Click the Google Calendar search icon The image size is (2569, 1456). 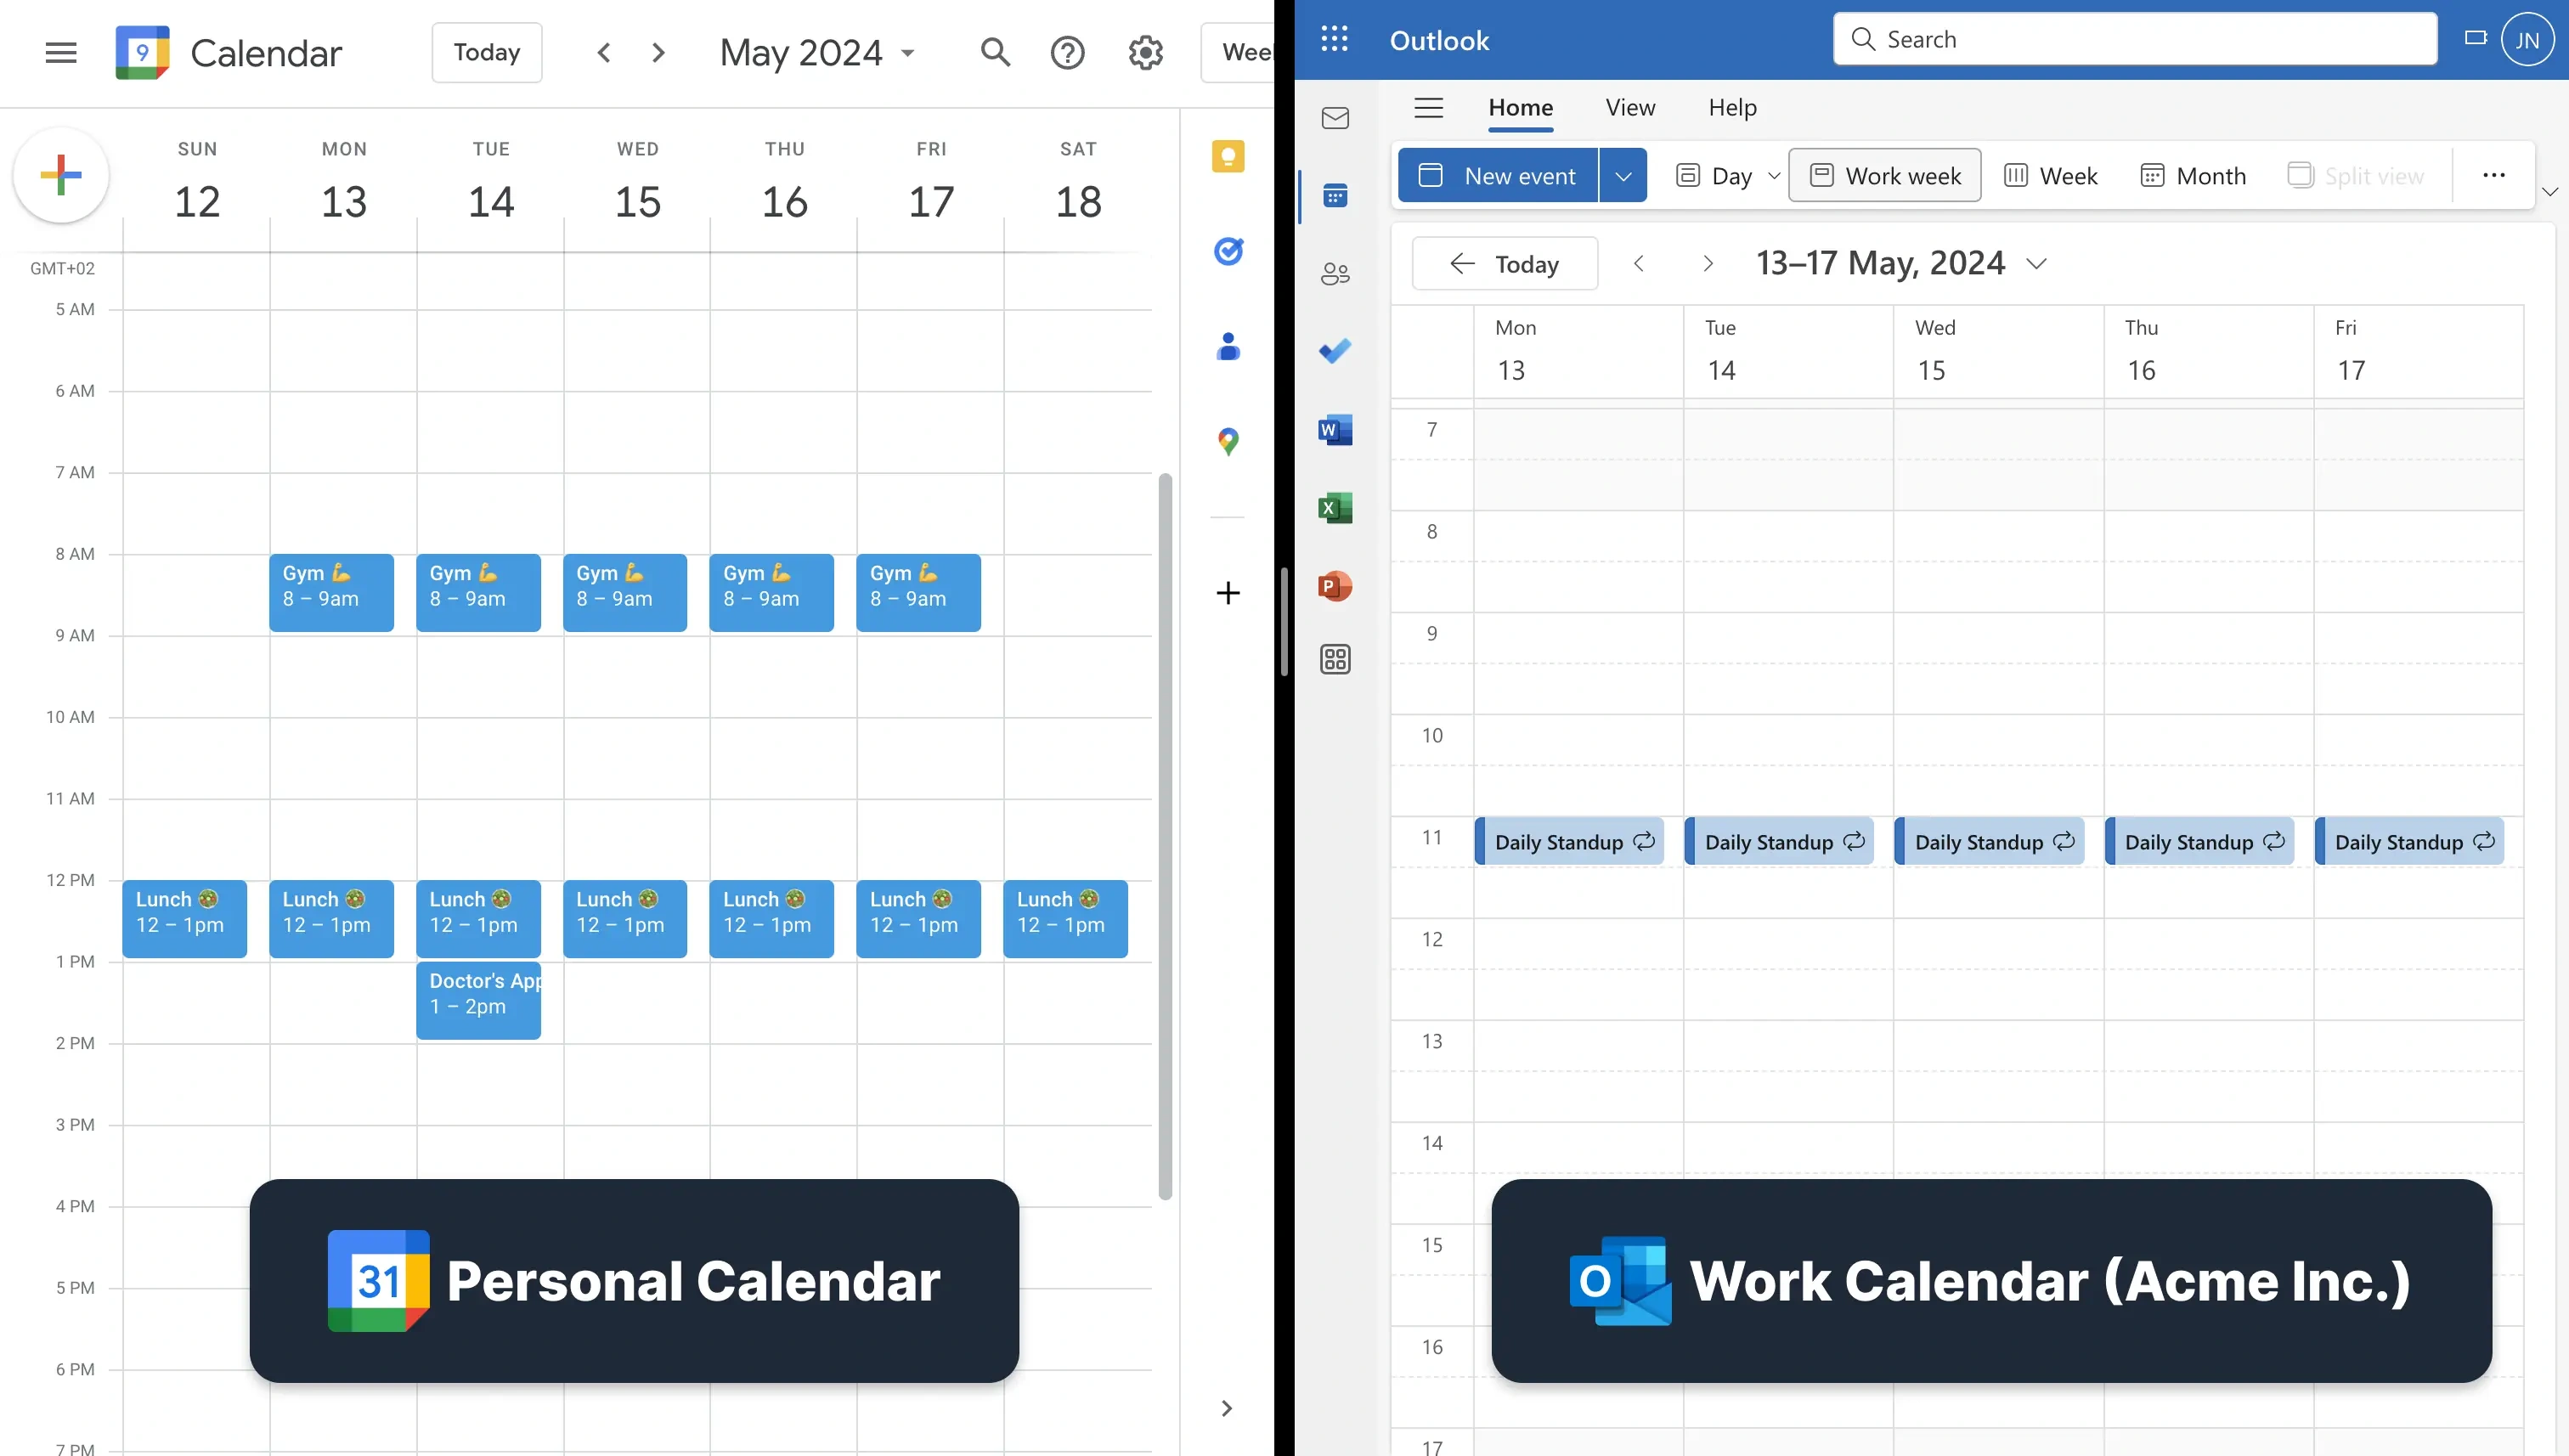point(993,53)
